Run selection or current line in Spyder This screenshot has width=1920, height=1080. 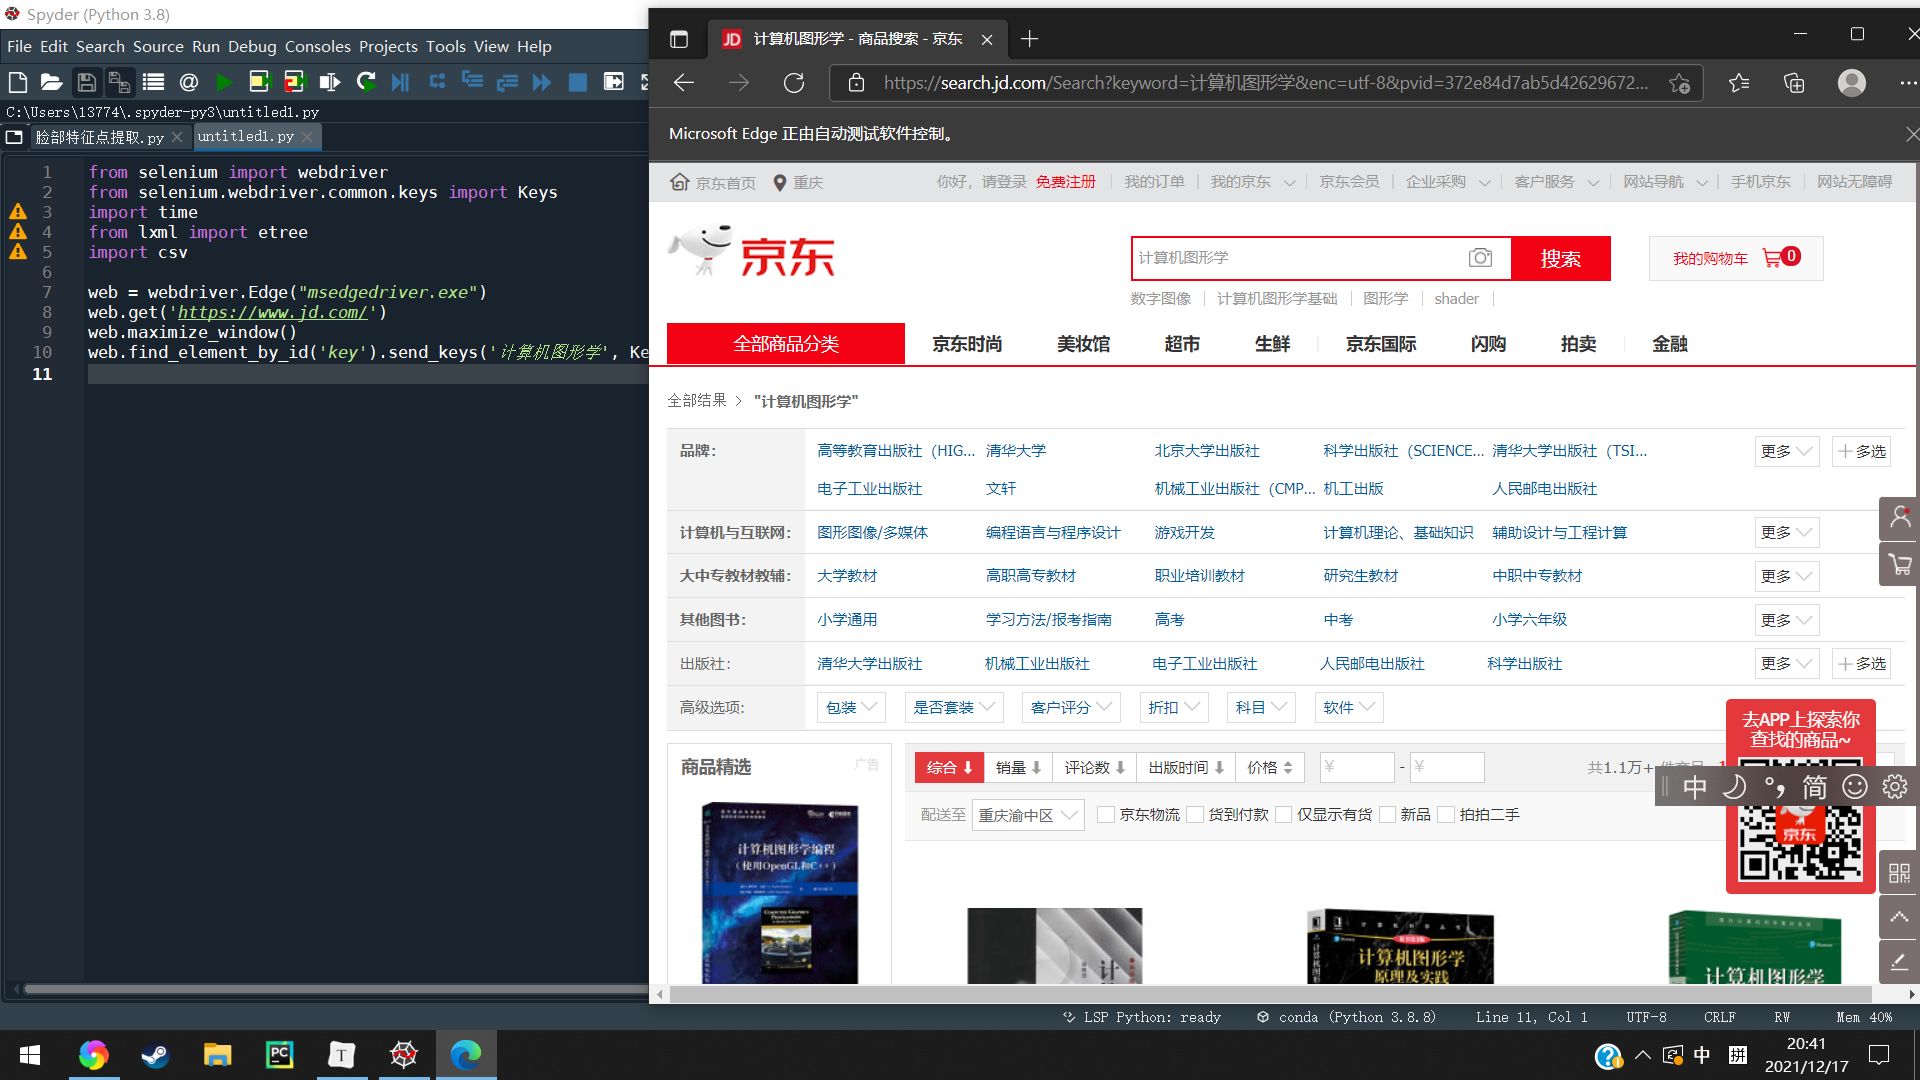point(329,82)
